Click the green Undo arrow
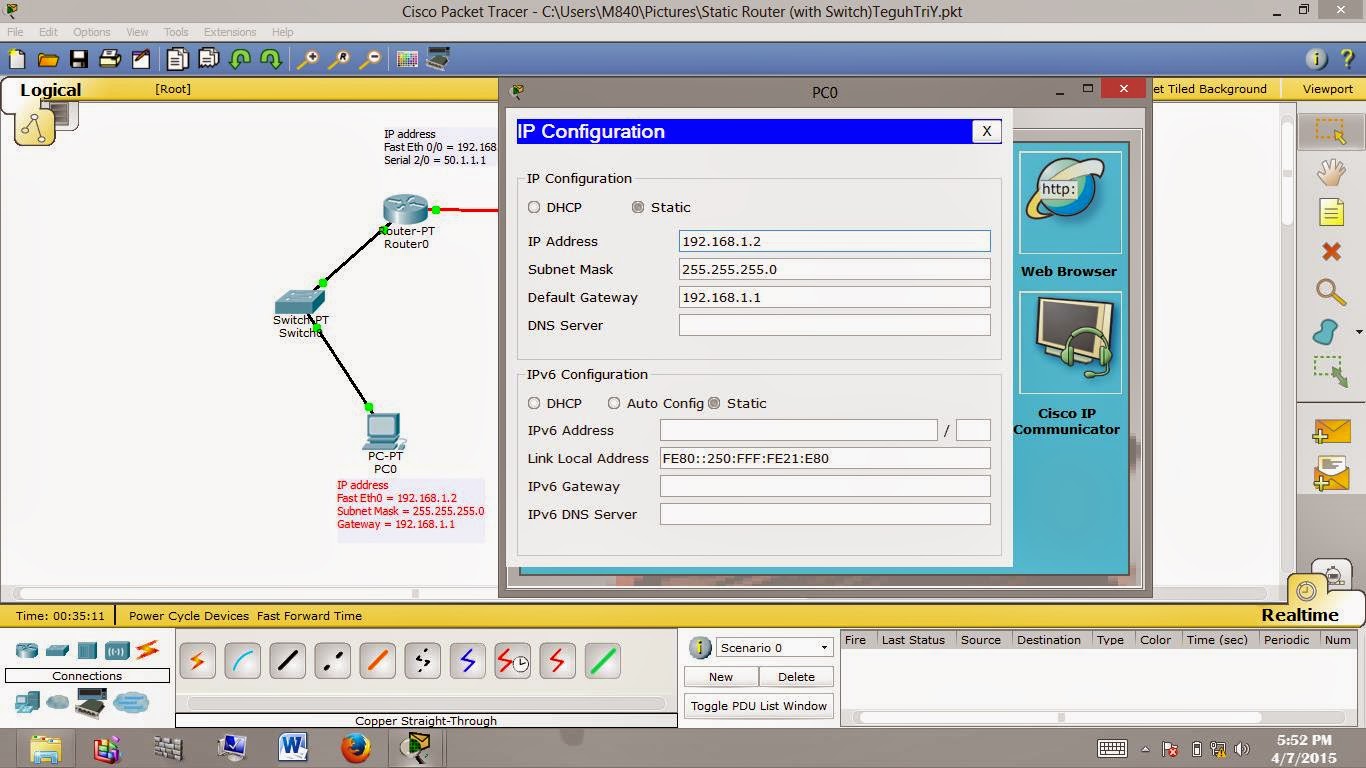 pyautogui.click(x=240, y=59)
